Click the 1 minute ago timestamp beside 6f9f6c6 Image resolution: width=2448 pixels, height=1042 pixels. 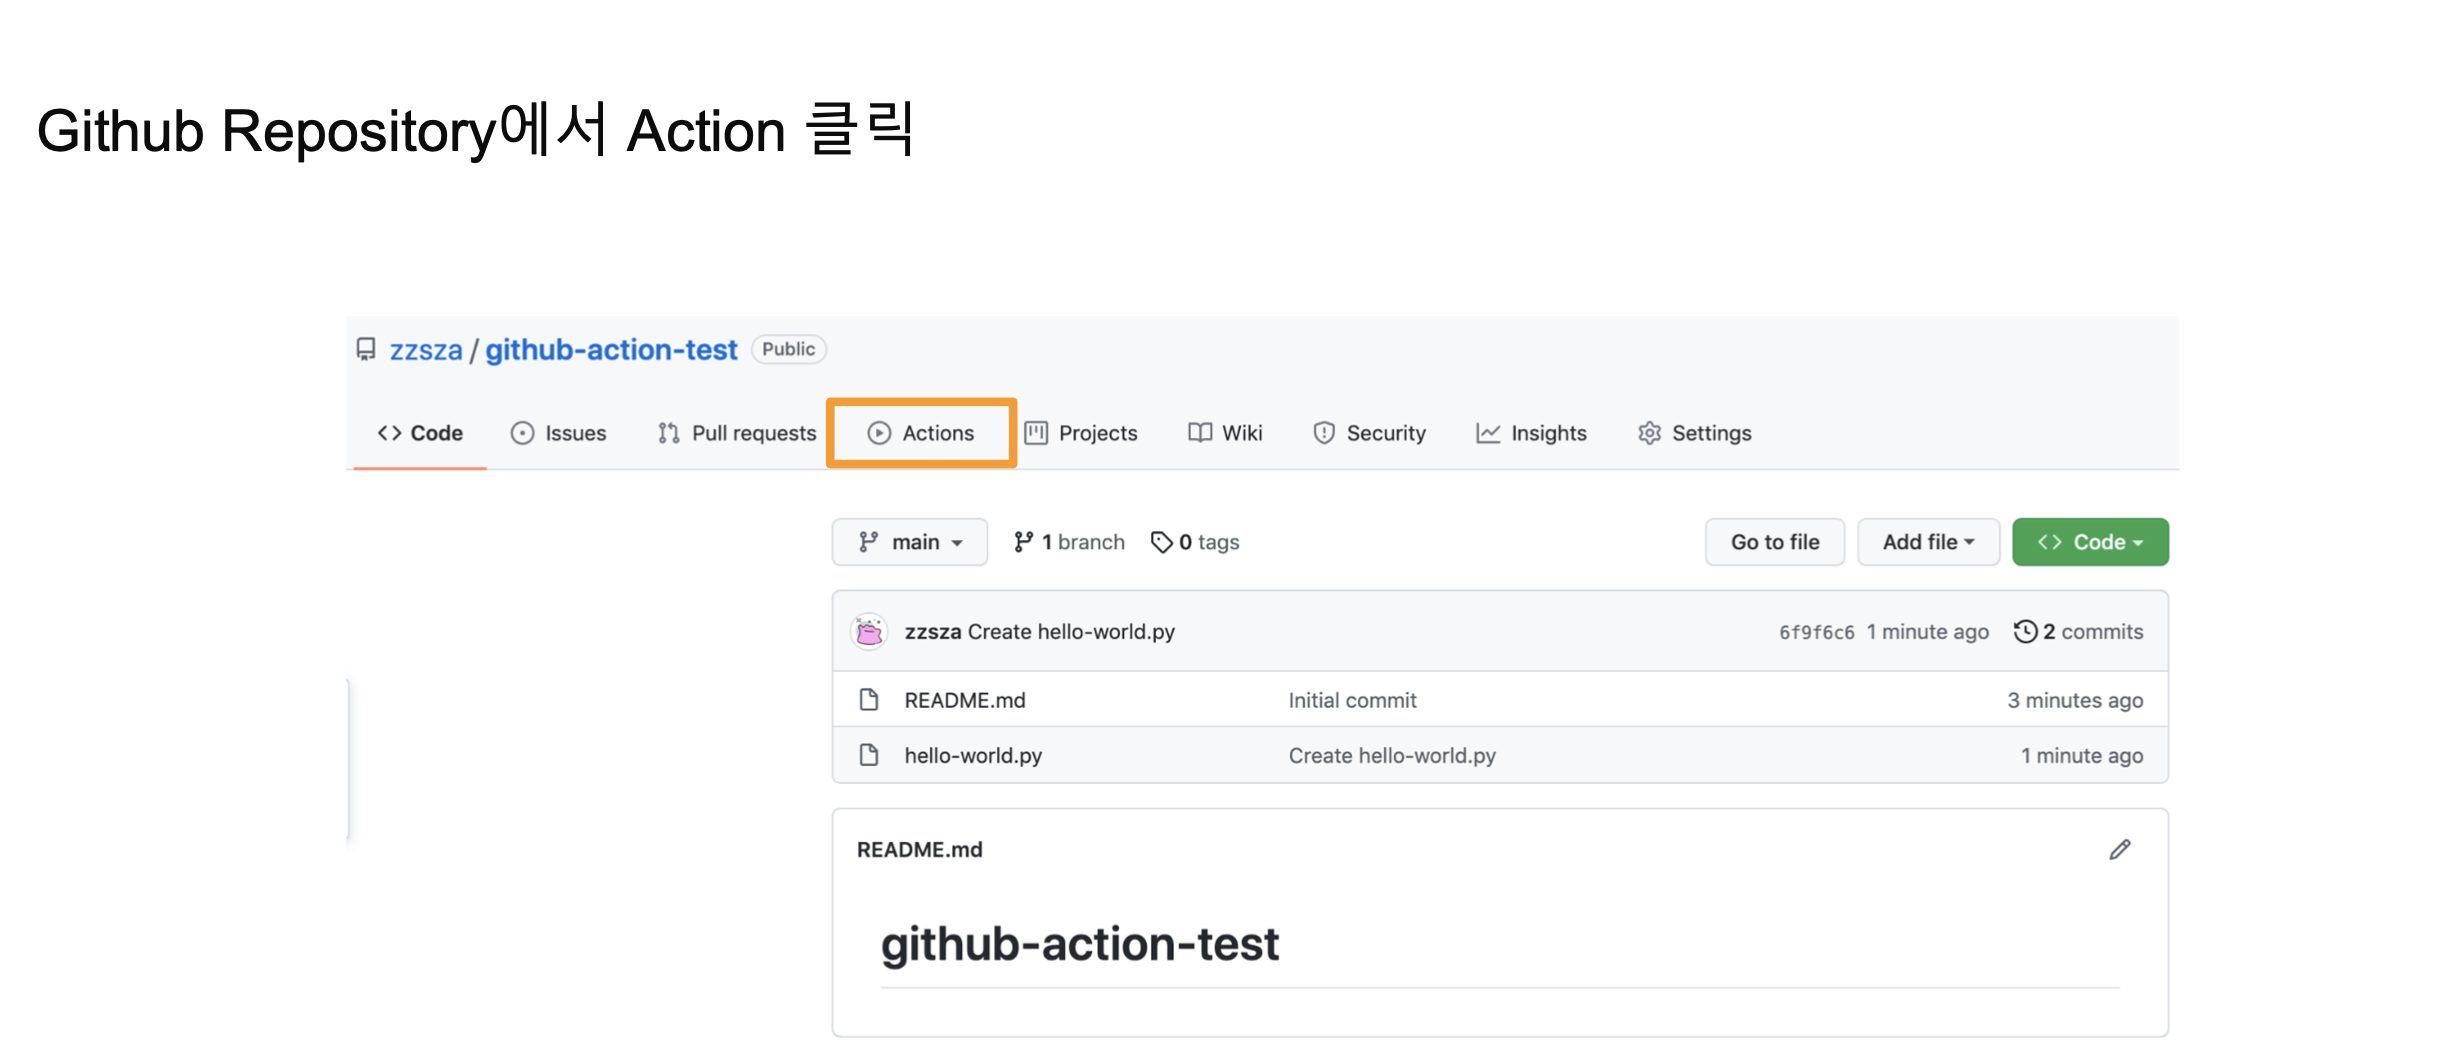pos(1927,632)
